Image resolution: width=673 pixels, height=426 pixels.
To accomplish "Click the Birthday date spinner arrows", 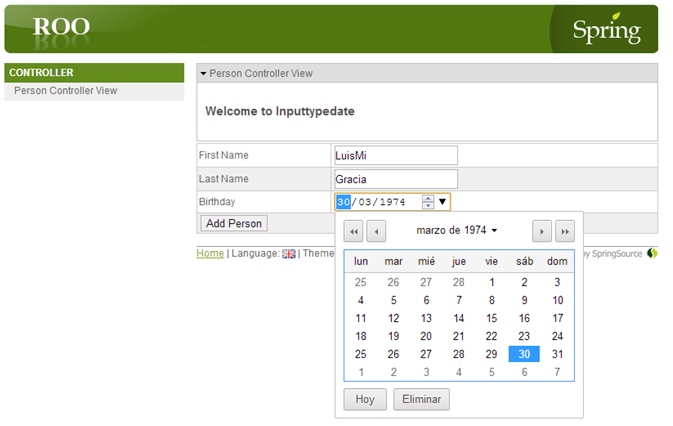I will (x=428, y=202).
